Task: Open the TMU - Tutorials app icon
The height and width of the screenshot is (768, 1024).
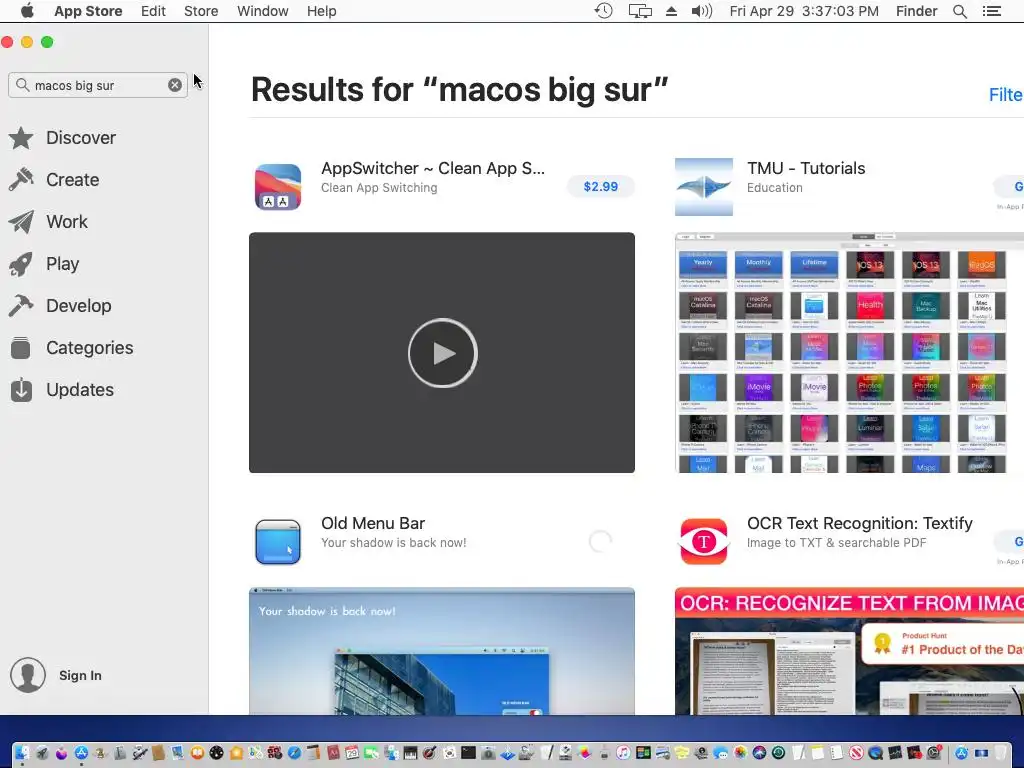Action: click(x=704, y=187)
